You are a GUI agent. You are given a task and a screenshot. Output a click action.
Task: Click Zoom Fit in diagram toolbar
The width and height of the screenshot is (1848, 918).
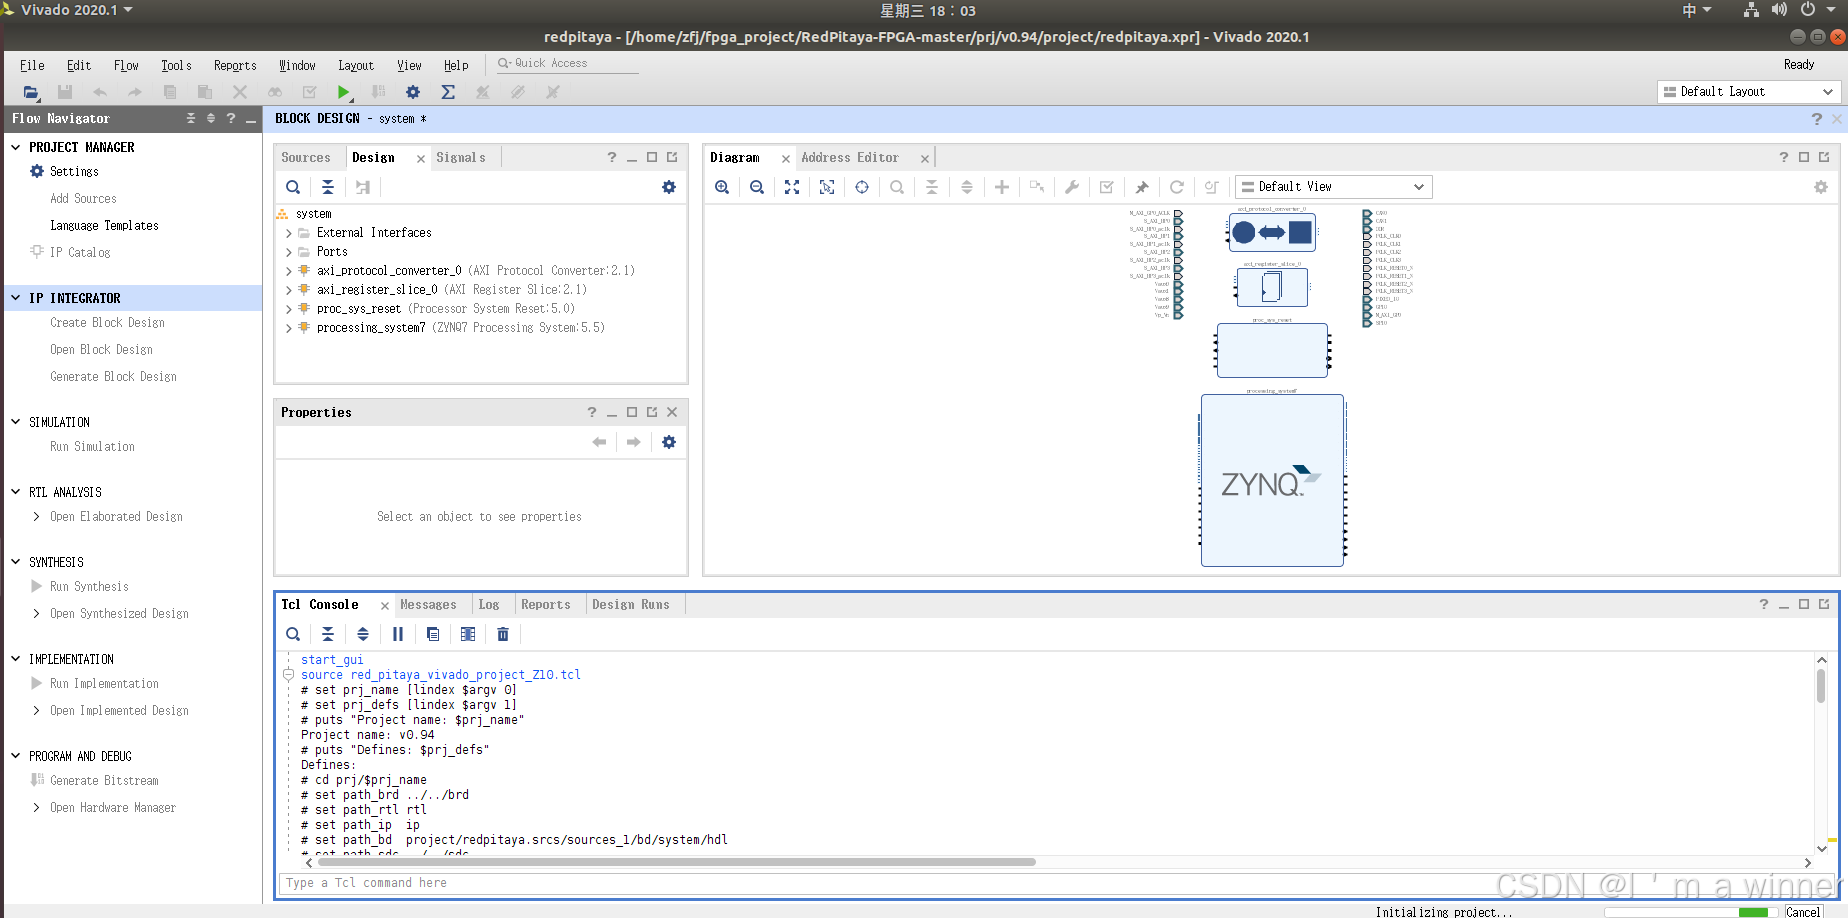(x=792, y=187)
